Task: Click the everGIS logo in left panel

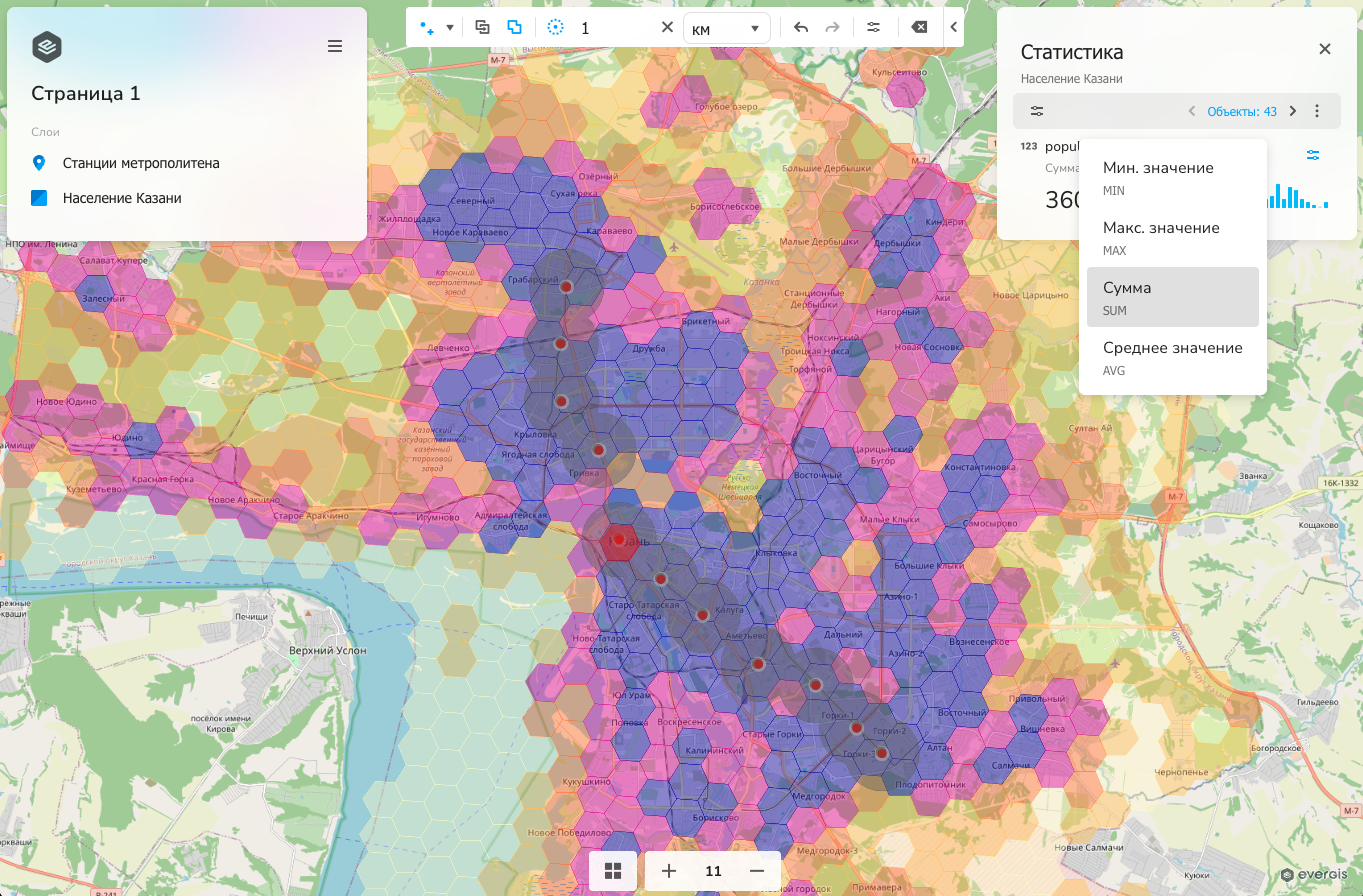Action: pos(47,46)
